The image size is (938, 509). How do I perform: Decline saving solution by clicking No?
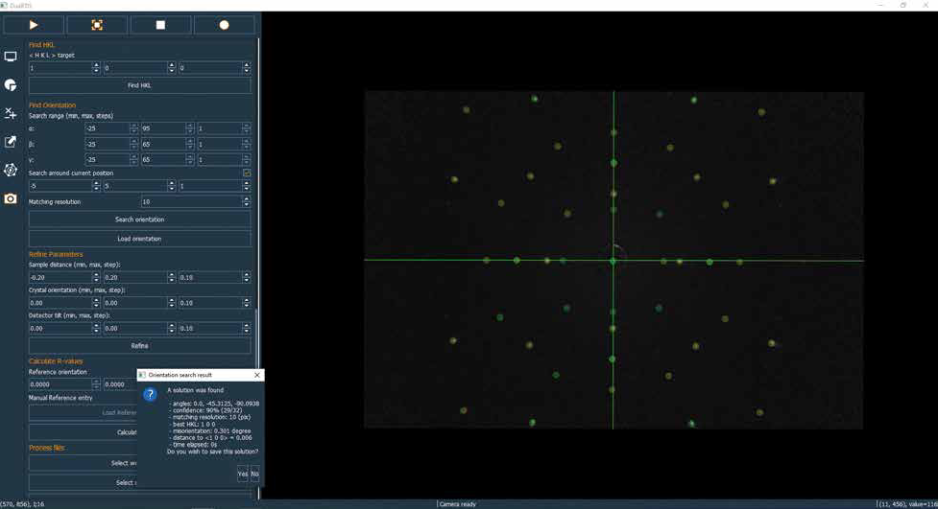255,474
